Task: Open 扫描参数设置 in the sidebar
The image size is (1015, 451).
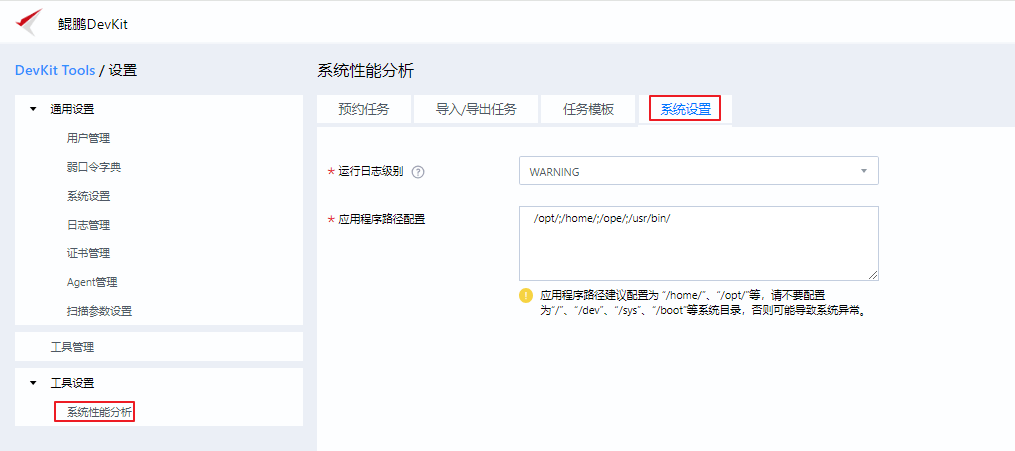Action: coord(99,311)
